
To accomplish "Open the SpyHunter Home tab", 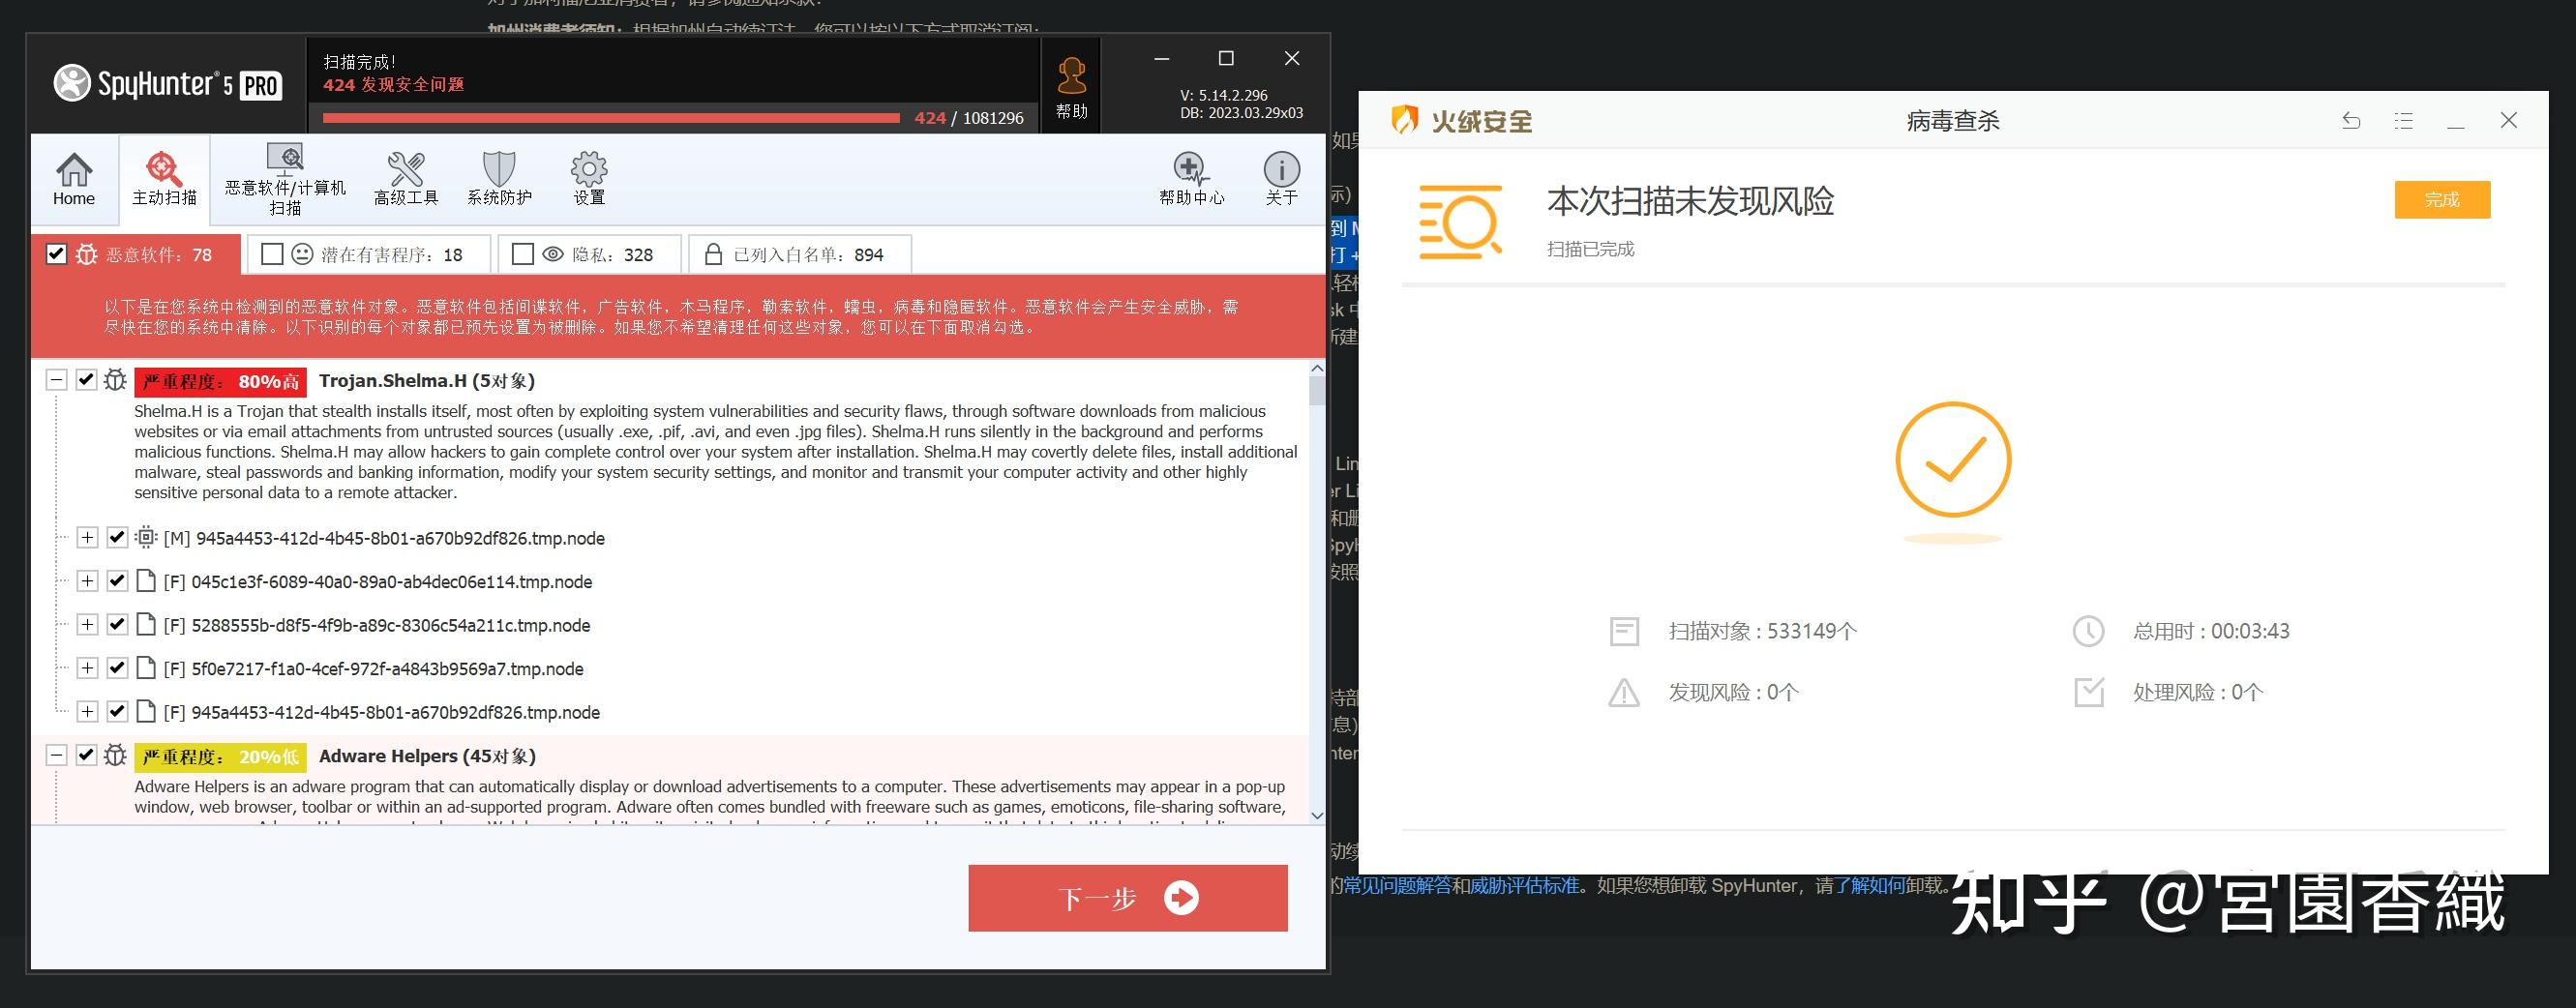I will click(x=74, y=180).
